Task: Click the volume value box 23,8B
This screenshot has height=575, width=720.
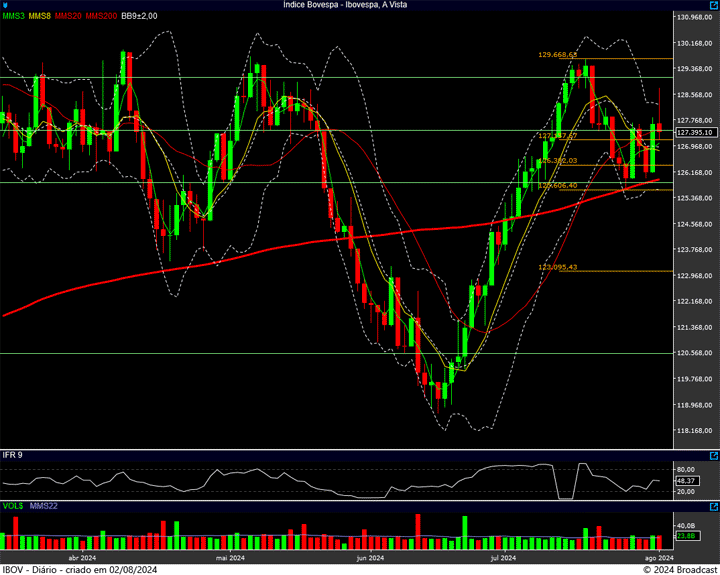Action: click(686, 536)
